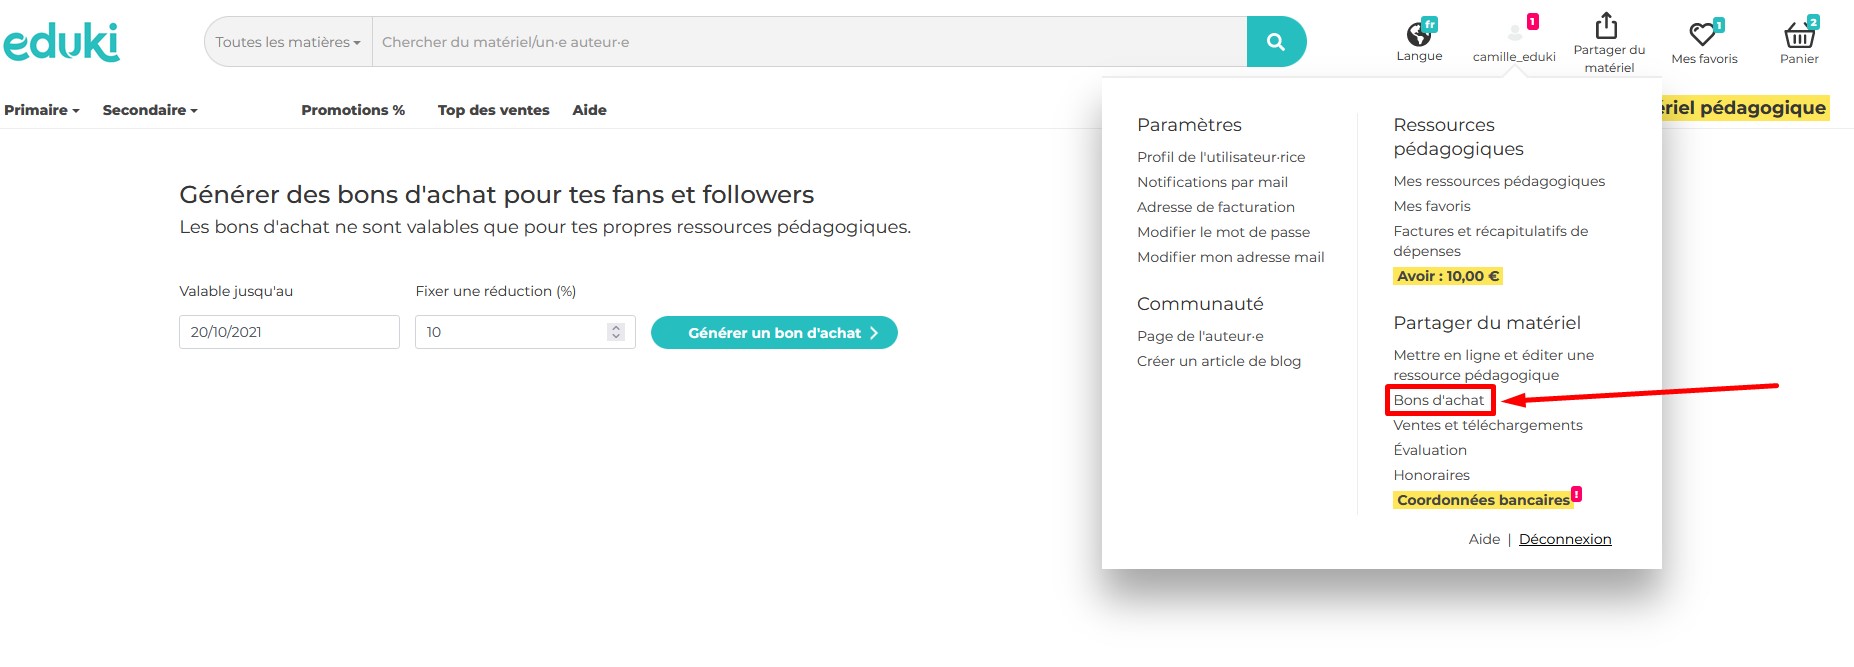Image resolution: width=1854 pixels, height=667 pixels.
Task: Expand the Primaire menu
Action: (x=41, y=110)
